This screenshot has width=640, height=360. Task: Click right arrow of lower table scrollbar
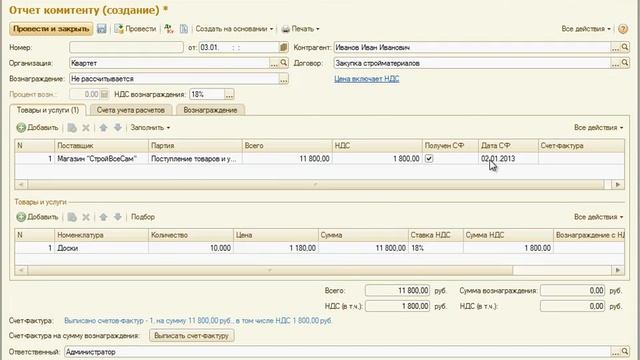coord(618,270)
